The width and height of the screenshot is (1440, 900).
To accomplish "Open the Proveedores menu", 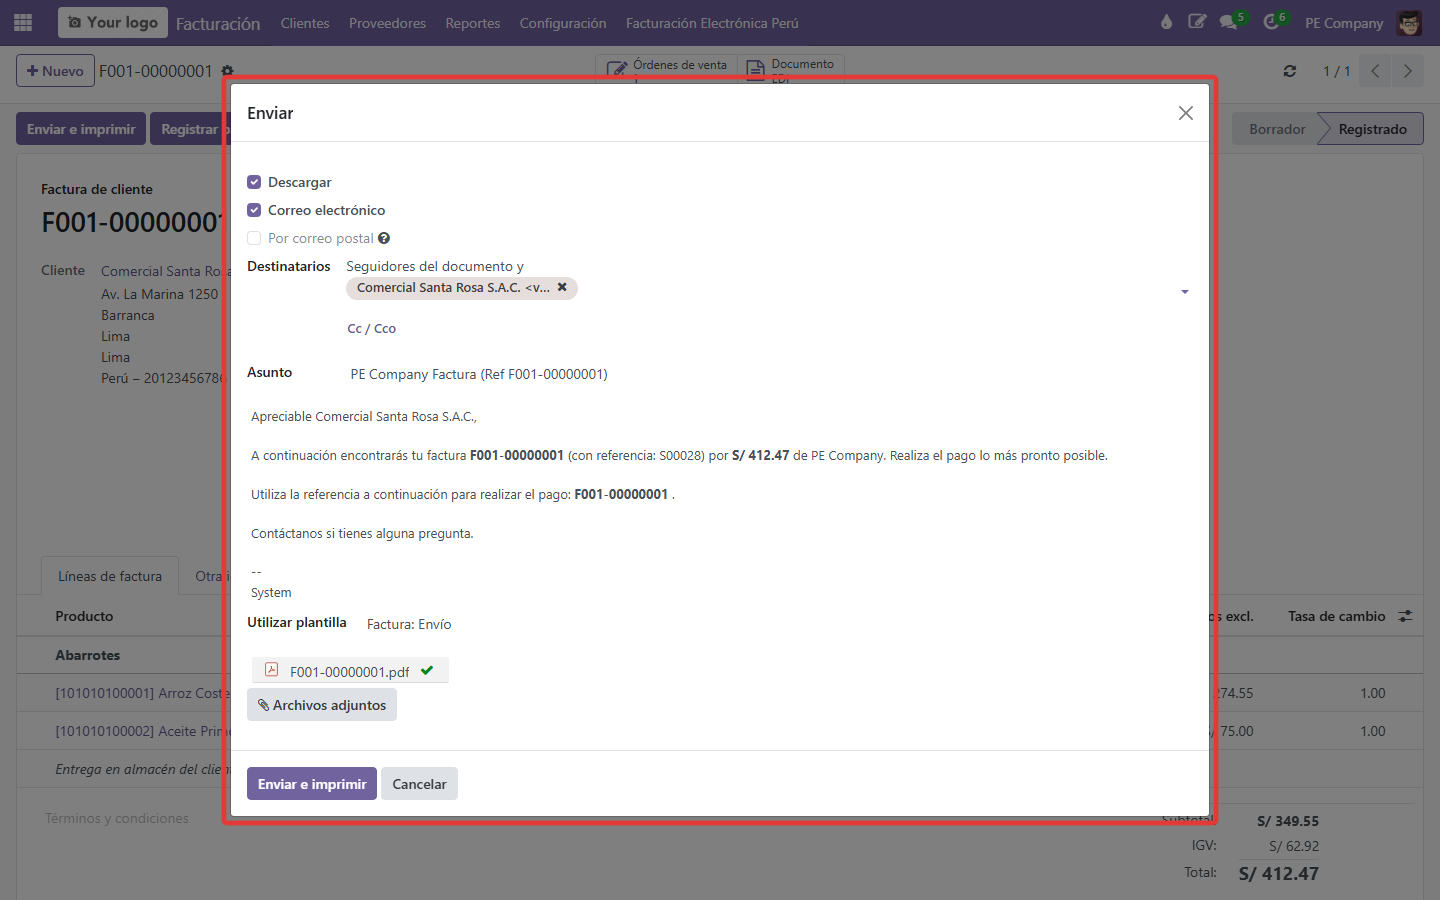I will pyautogui.click(x=387, y=23).
